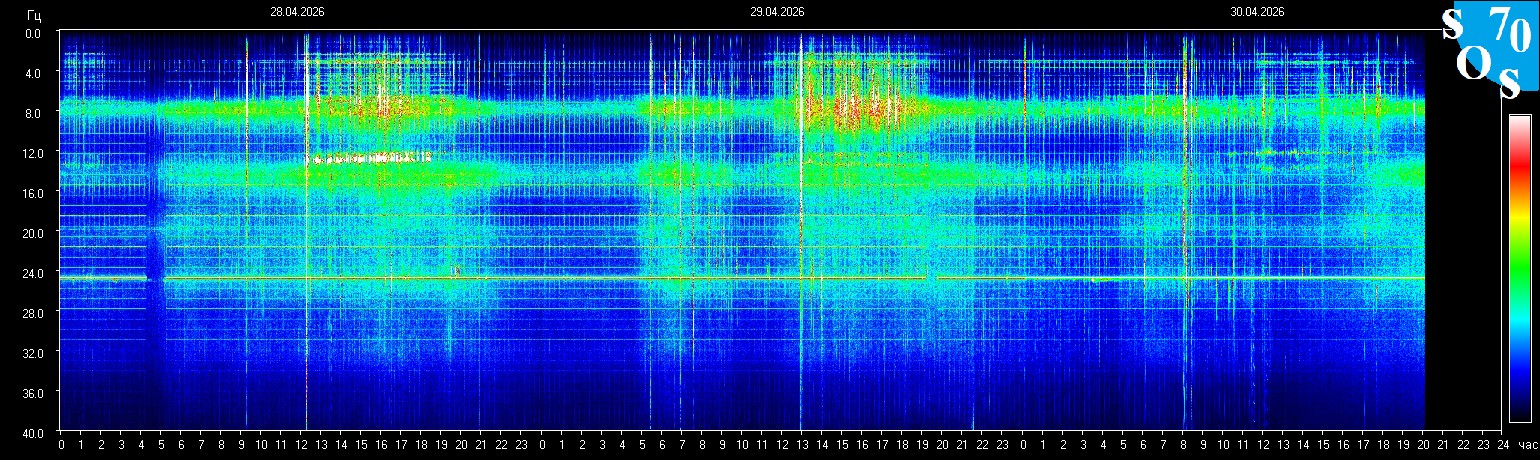Click hour 20 label under 30.04.2026
The image size is (1540, 460).
(1423, 444)
